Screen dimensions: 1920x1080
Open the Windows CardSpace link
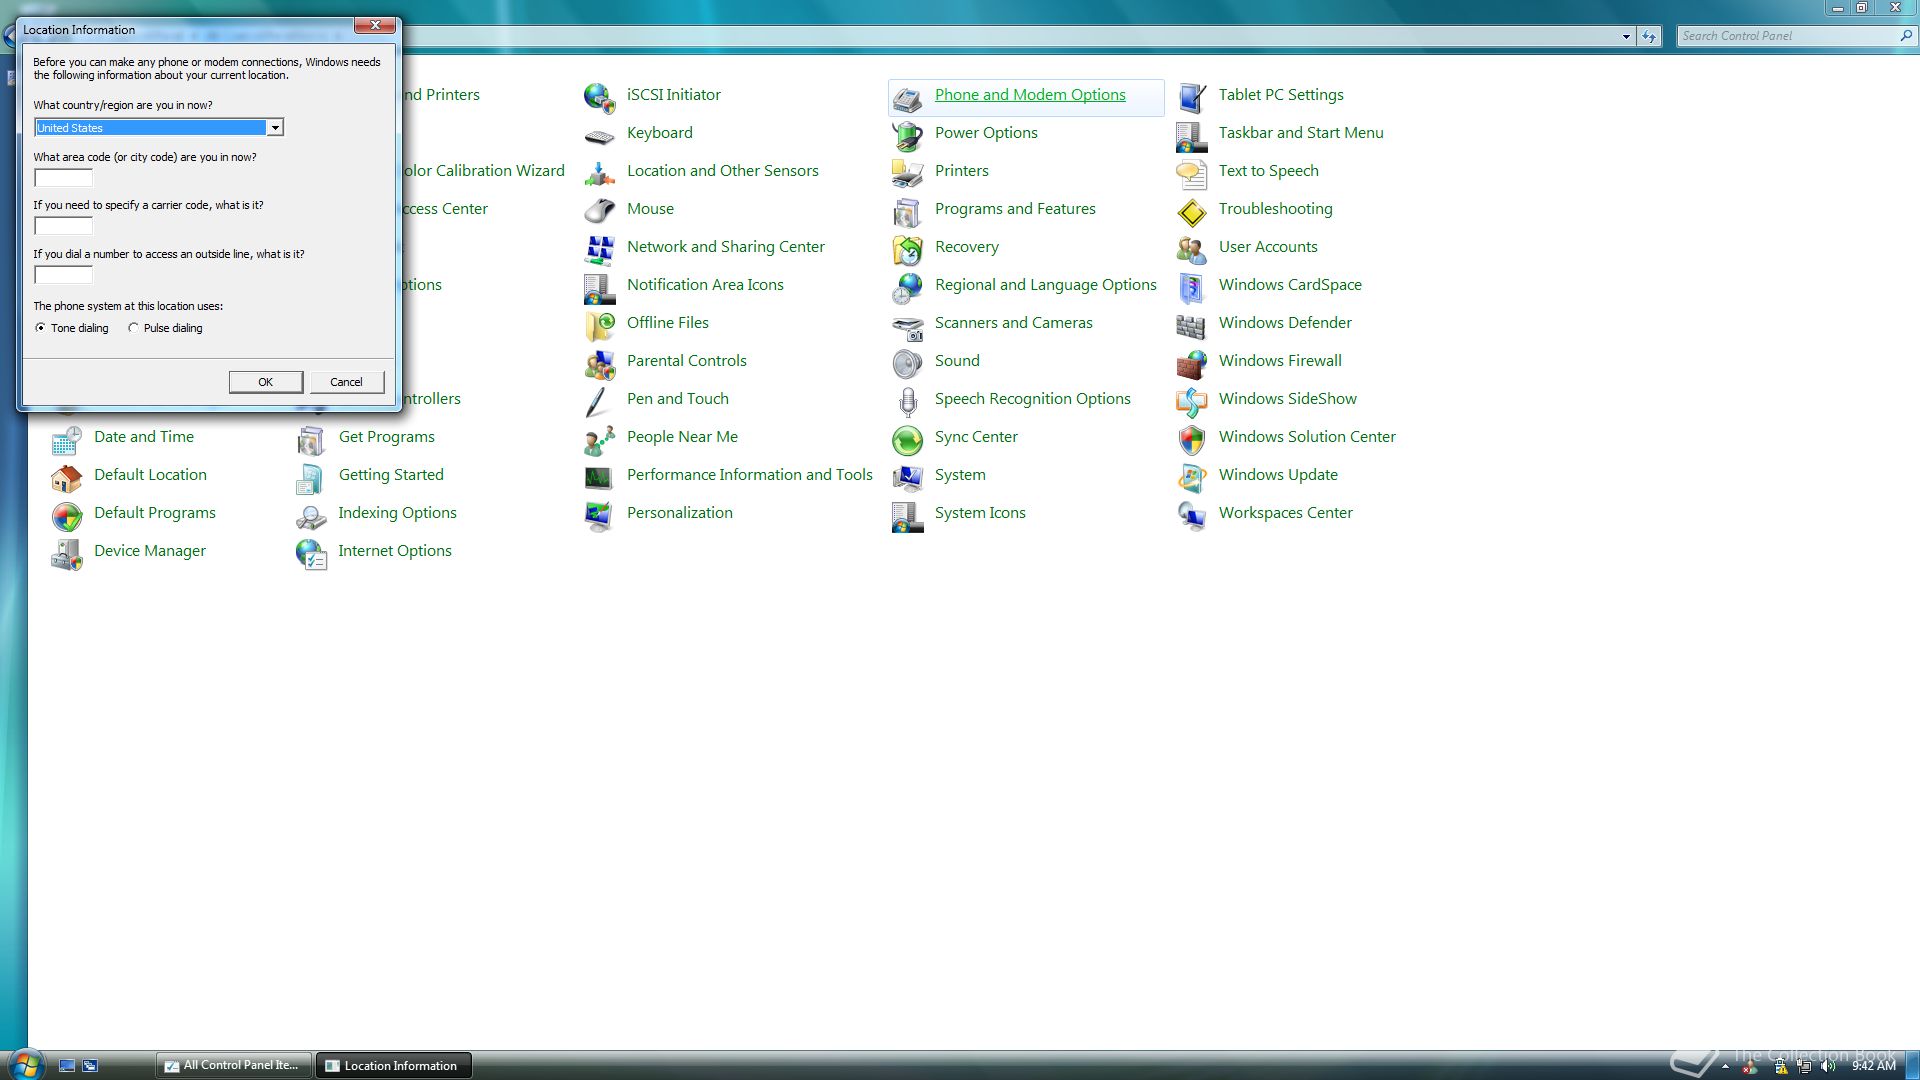click(1290, 285)
